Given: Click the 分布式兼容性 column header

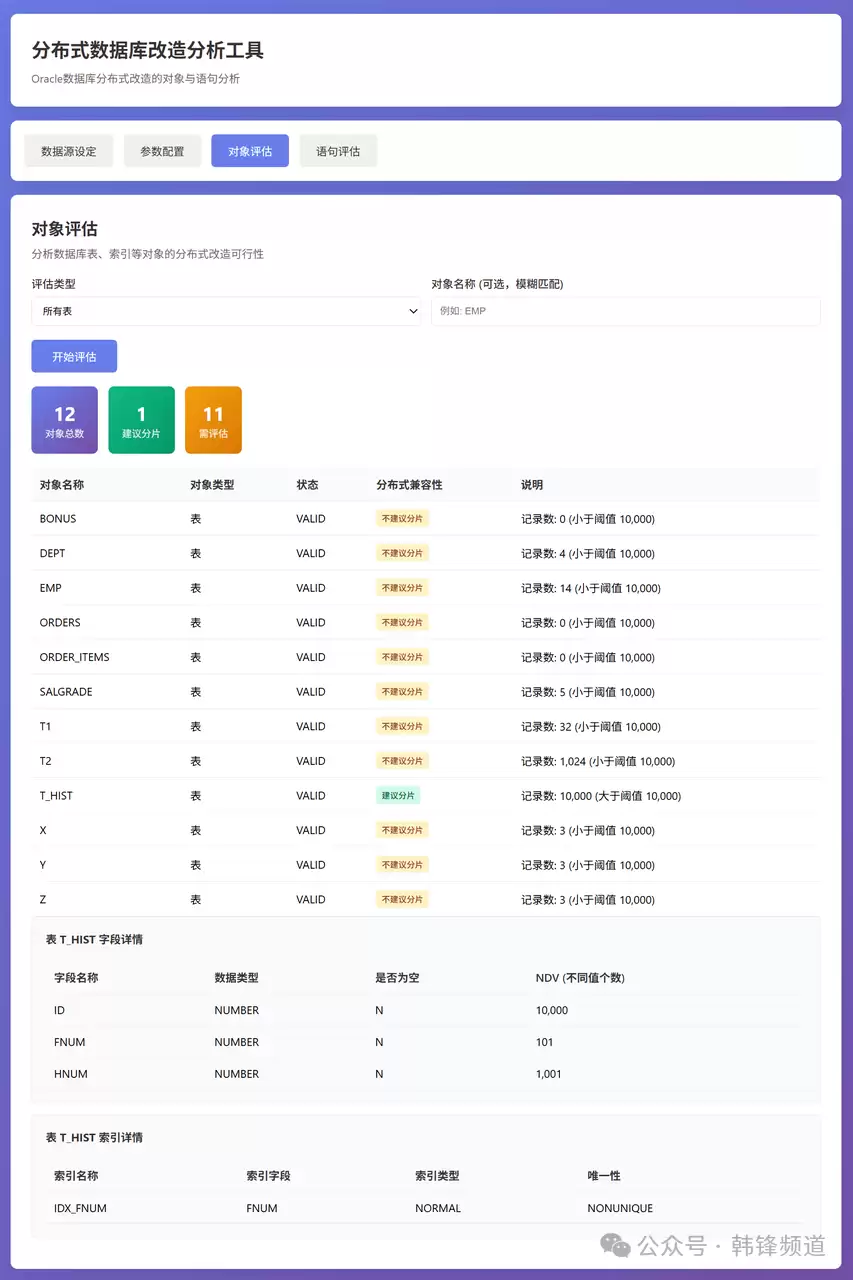Looking at the screenshot, I should [409, 485].
